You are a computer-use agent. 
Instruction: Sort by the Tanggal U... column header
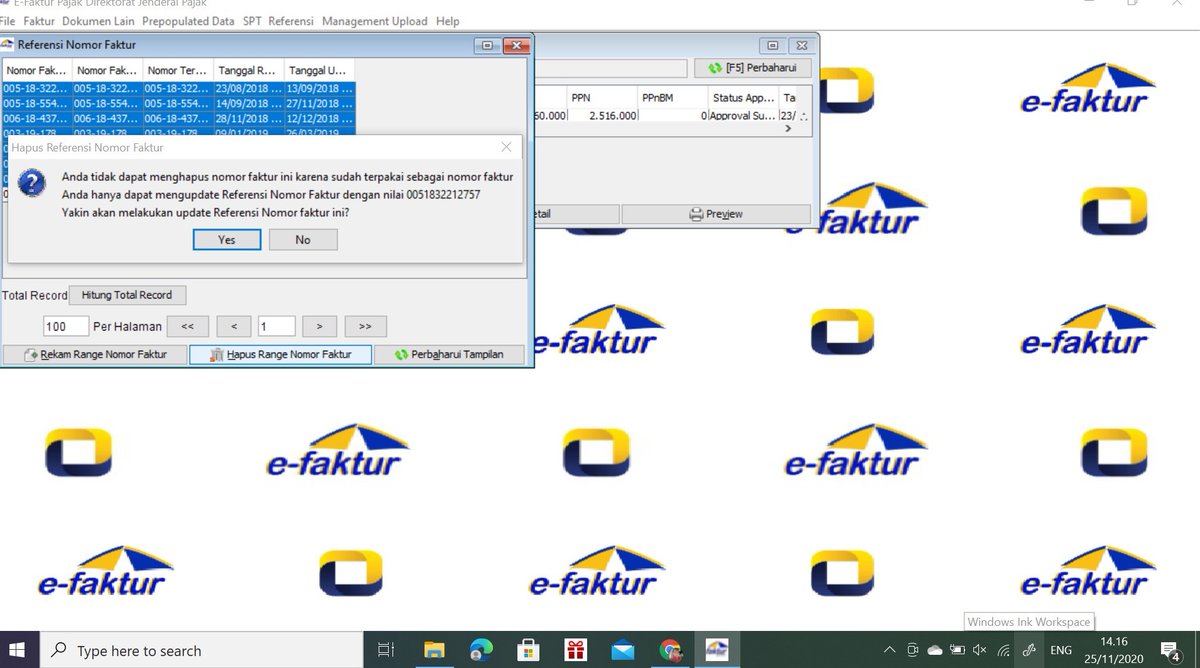pos(319,71)
